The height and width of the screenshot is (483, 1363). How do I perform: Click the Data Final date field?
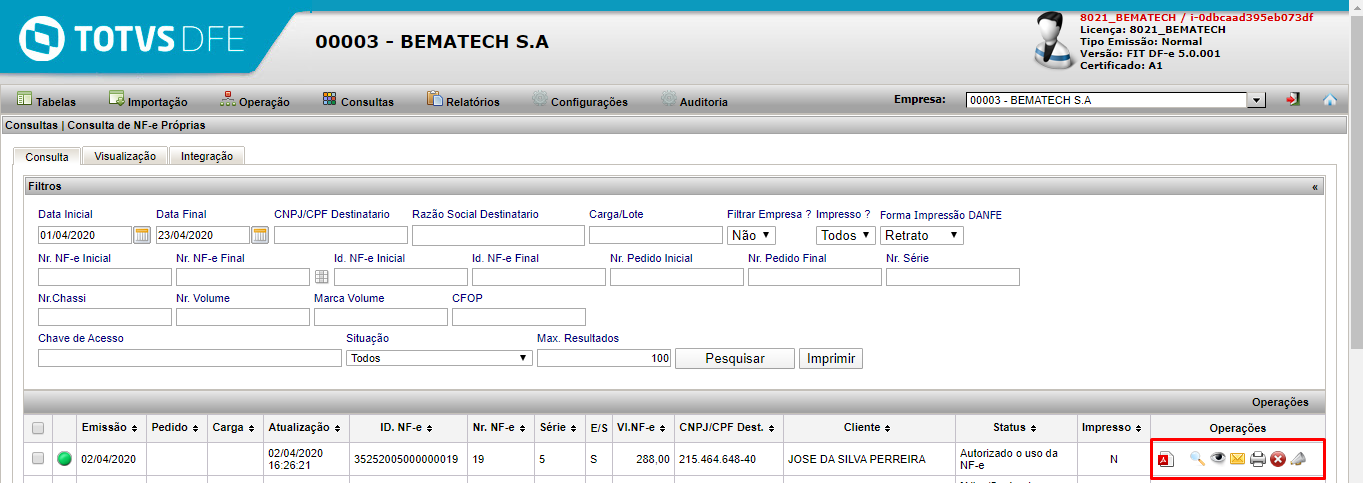tap(203, 235)
